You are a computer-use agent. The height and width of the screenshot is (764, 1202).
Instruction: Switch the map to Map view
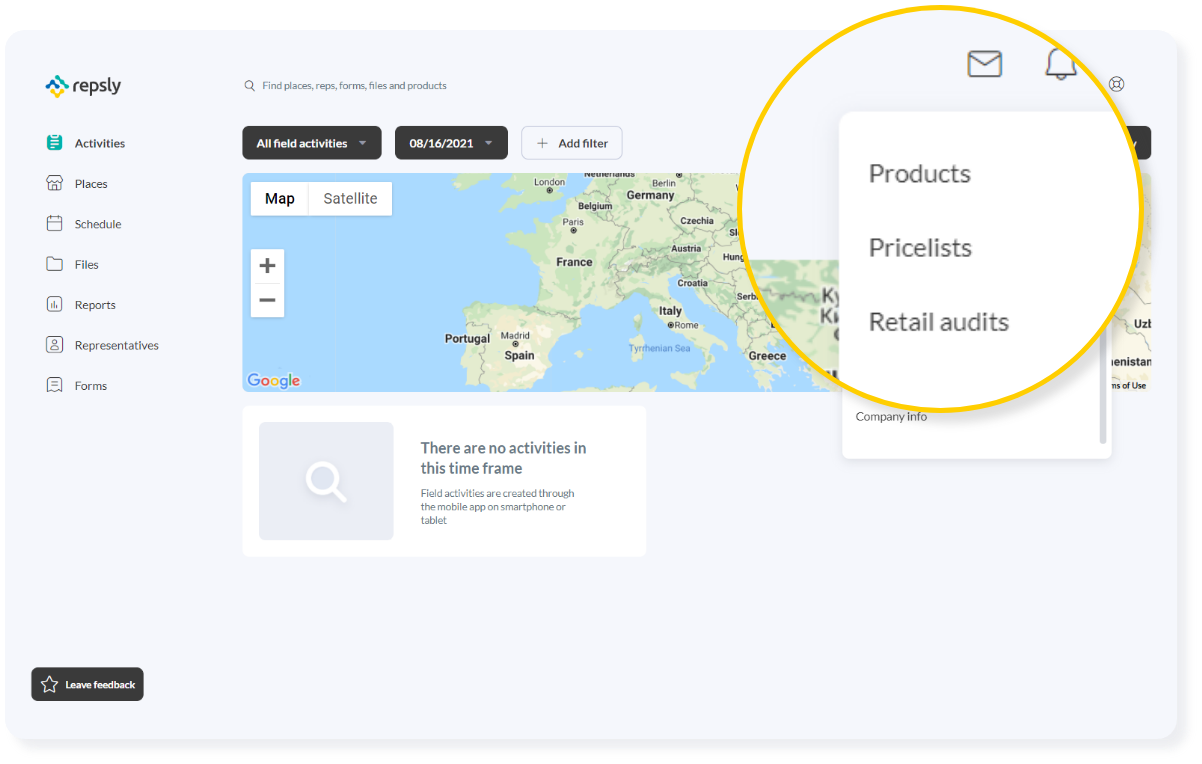point(280,199)
